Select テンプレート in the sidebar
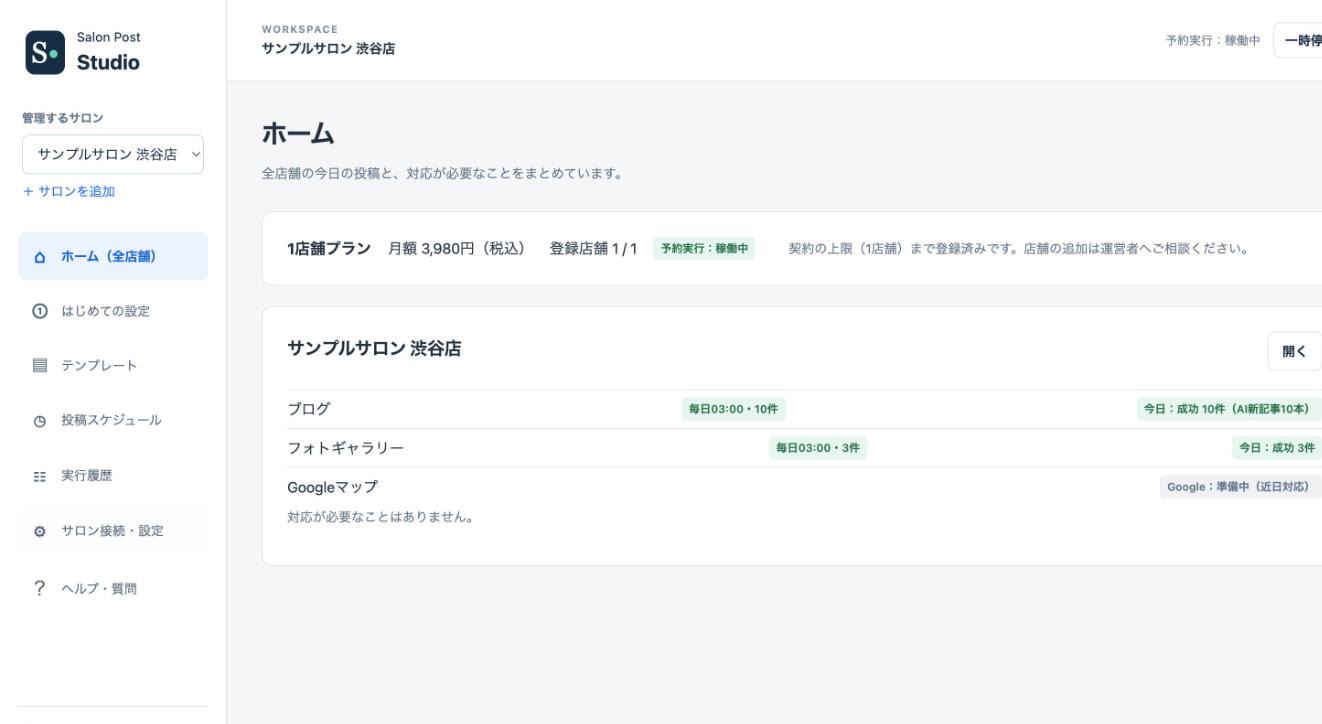 pos(113,365)
